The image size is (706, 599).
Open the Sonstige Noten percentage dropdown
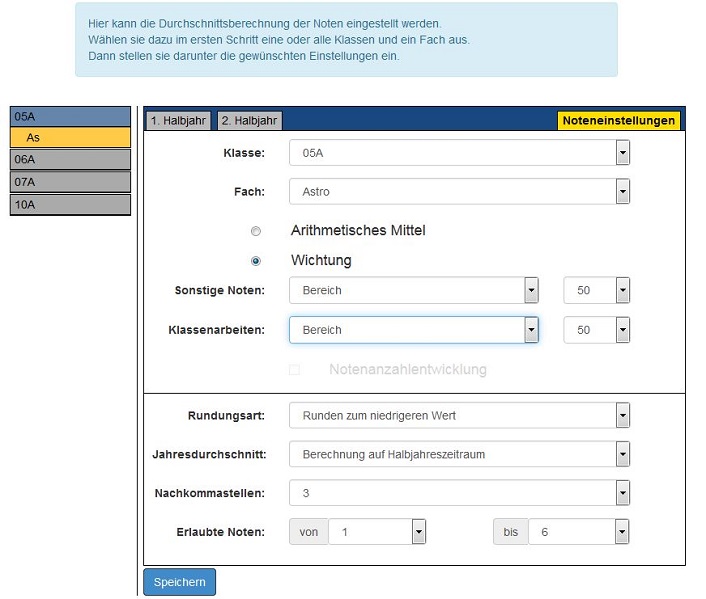point(597,290)
